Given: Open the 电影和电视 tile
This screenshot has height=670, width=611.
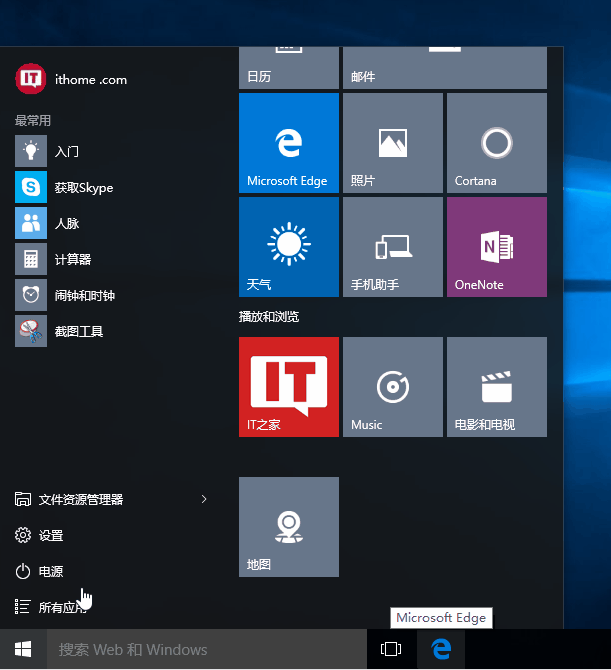Looking at the screenshot, I should (496, 386).
